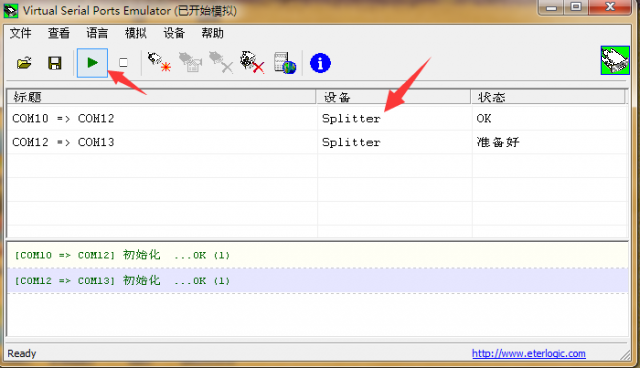Open the 模拟 menu
This screenshot has width=640, height=368.
pos(136,33)
